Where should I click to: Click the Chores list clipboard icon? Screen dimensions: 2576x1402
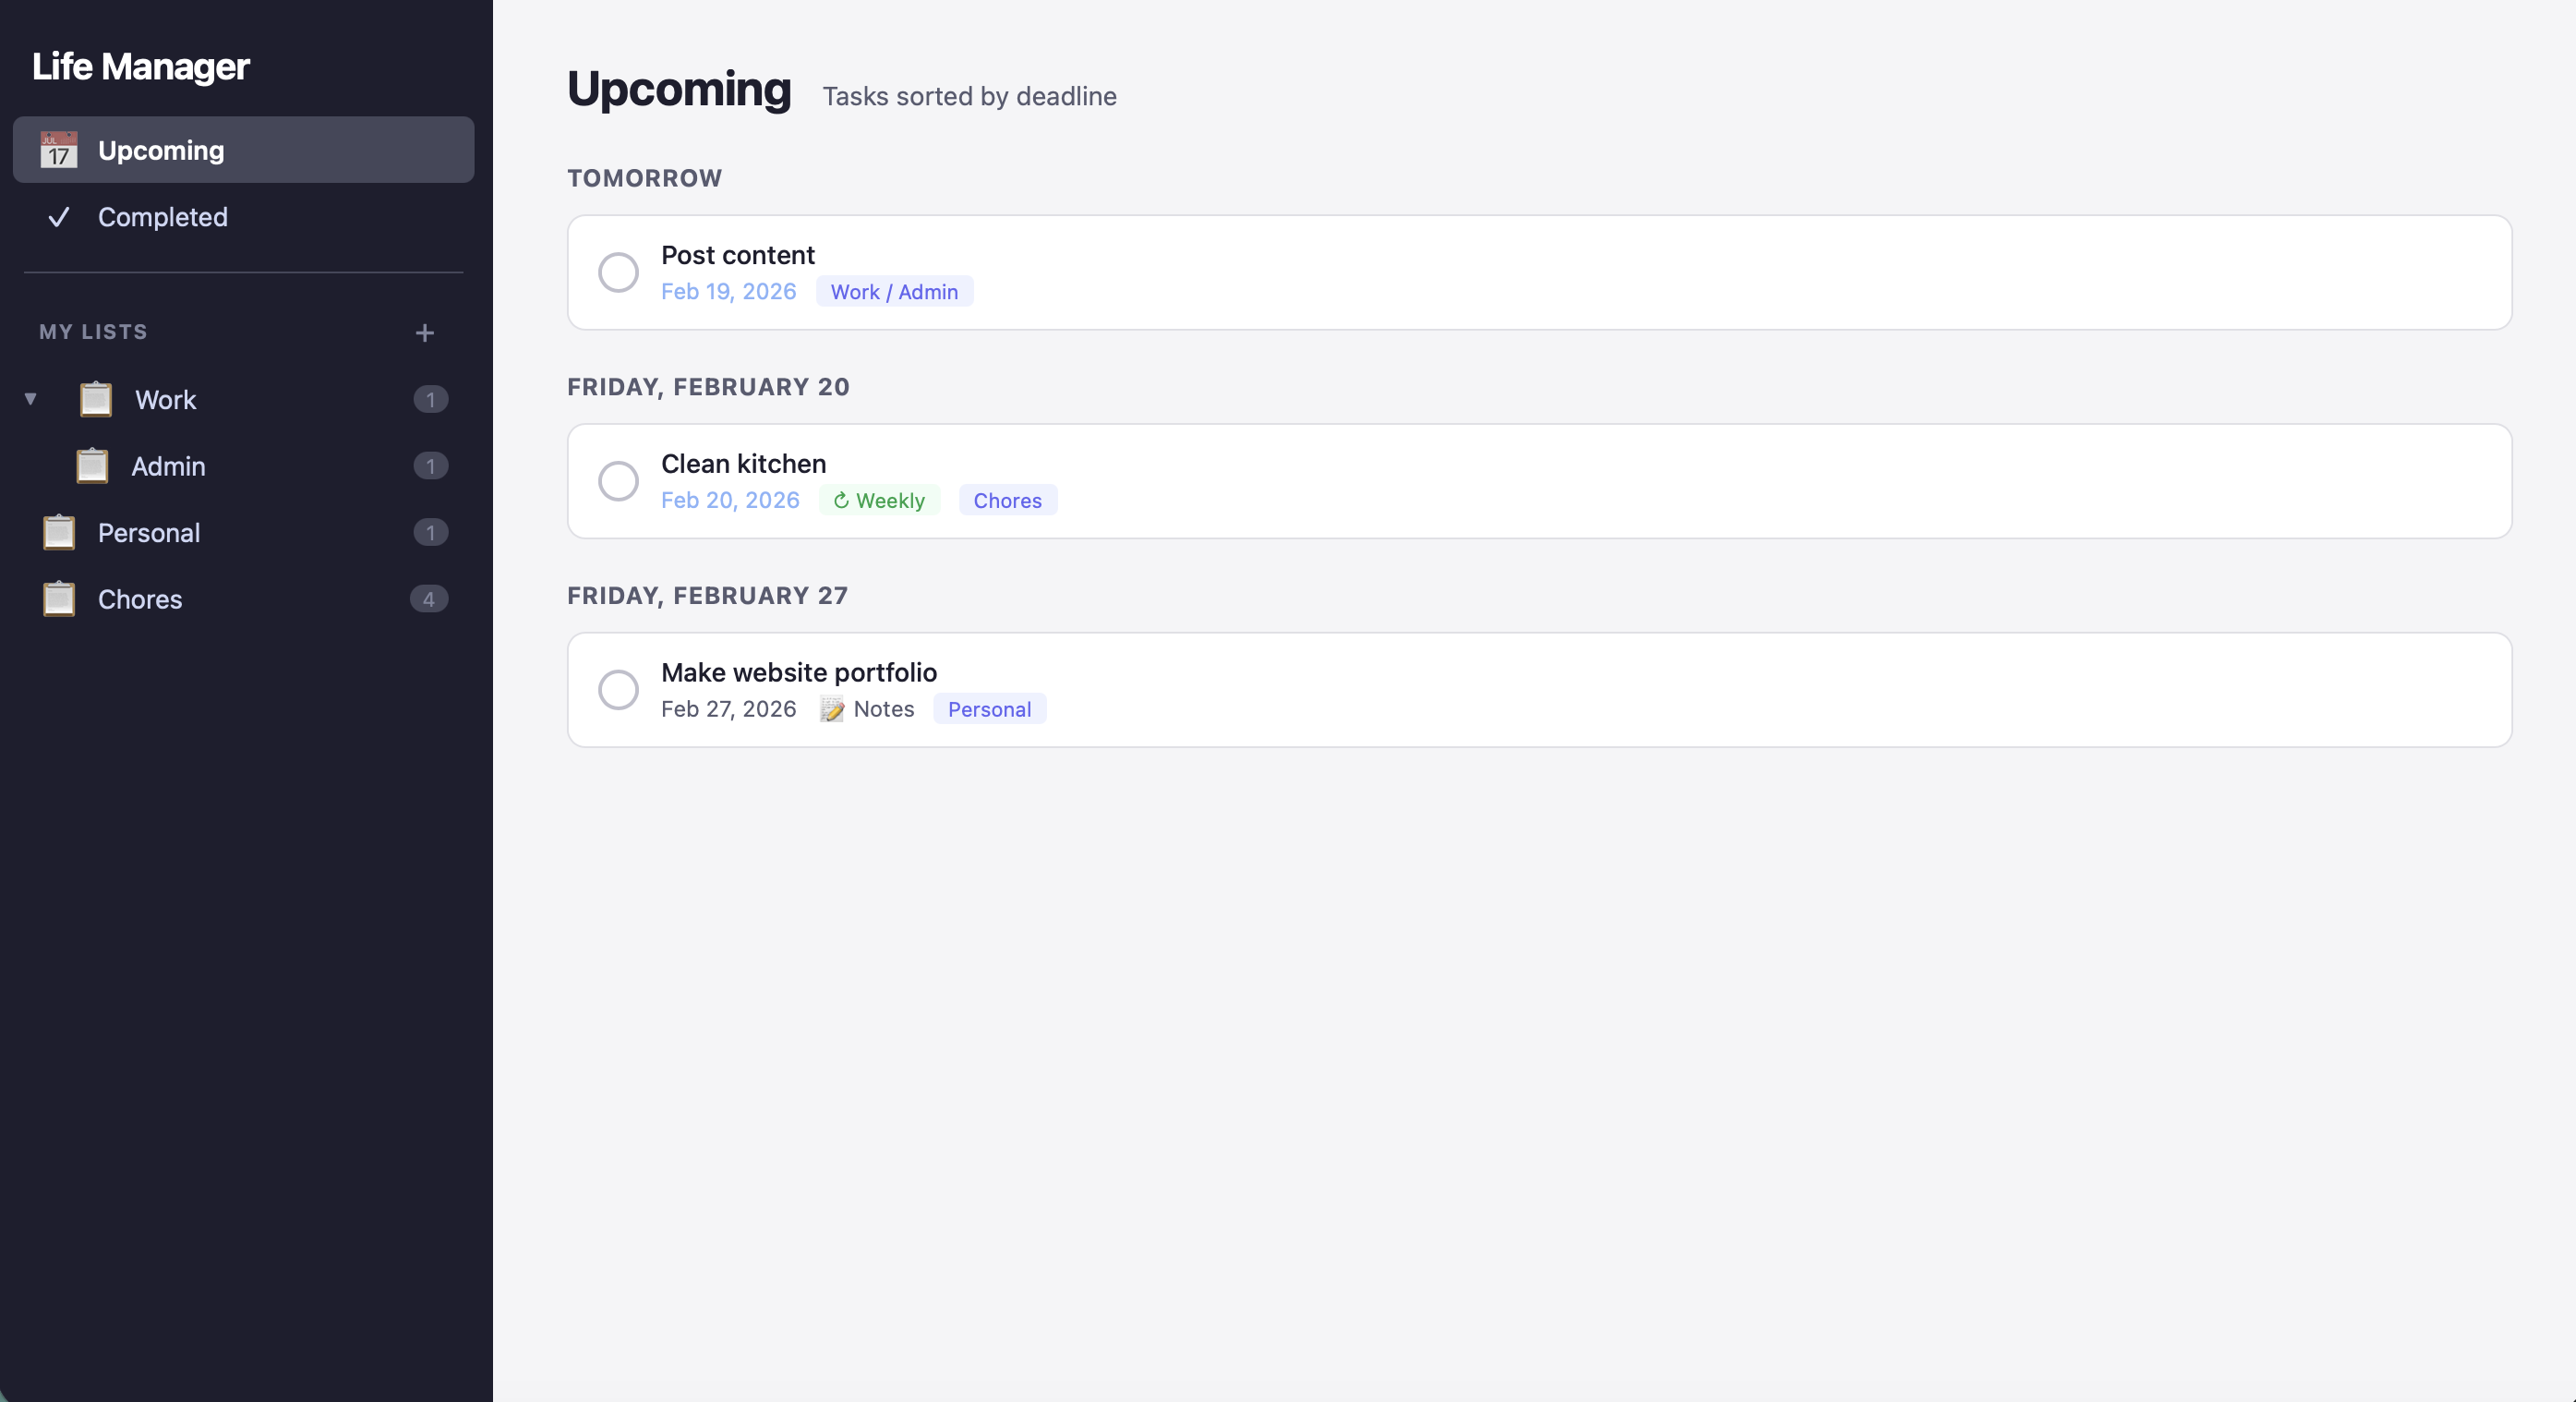click(x=58, y=599)
